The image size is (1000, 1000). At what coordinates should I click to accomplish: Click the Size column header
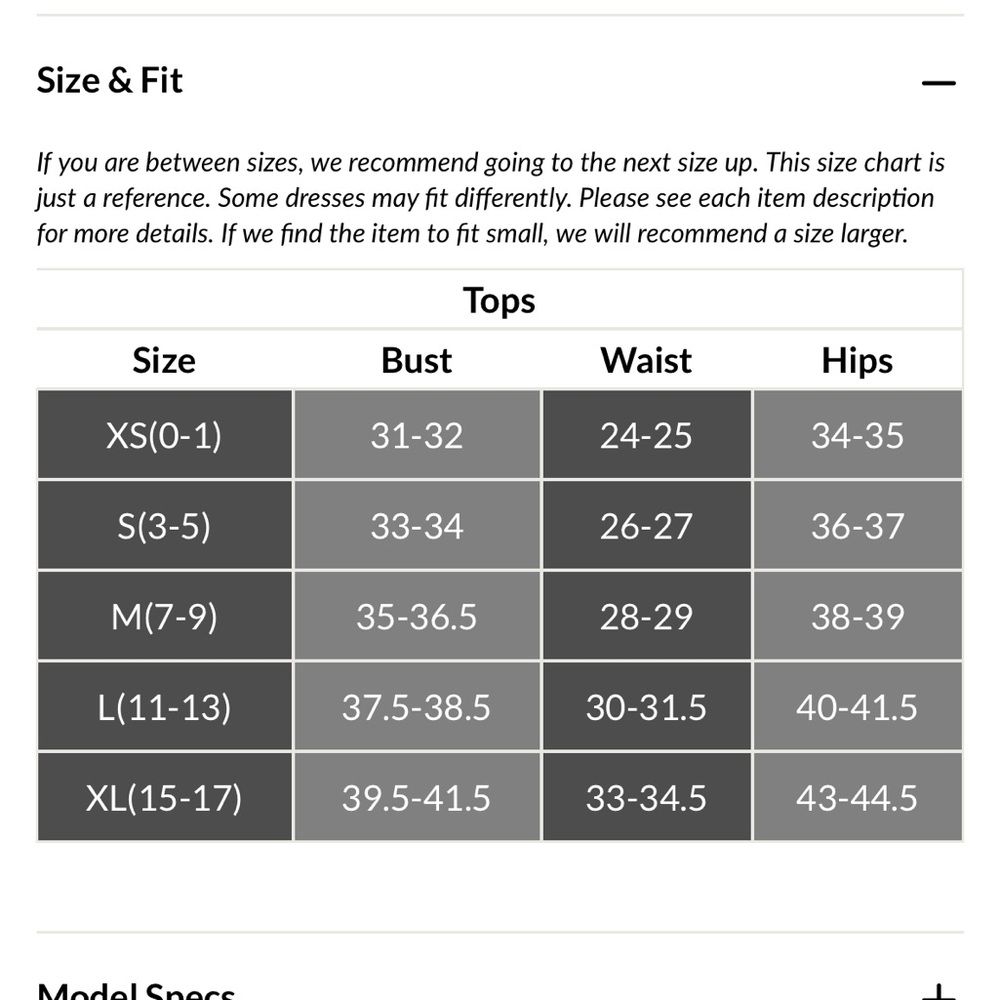tap(164, 360)
